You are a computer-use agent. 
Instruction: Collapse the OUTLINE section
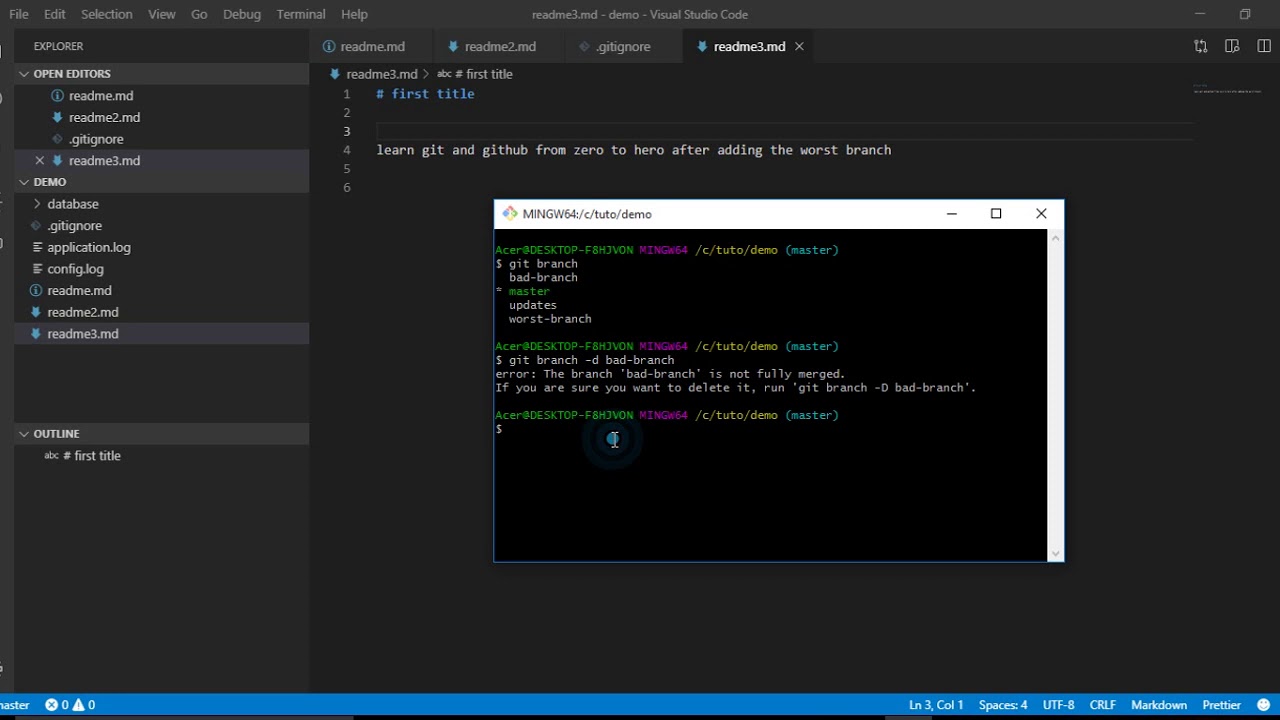(x=24, y=434)
